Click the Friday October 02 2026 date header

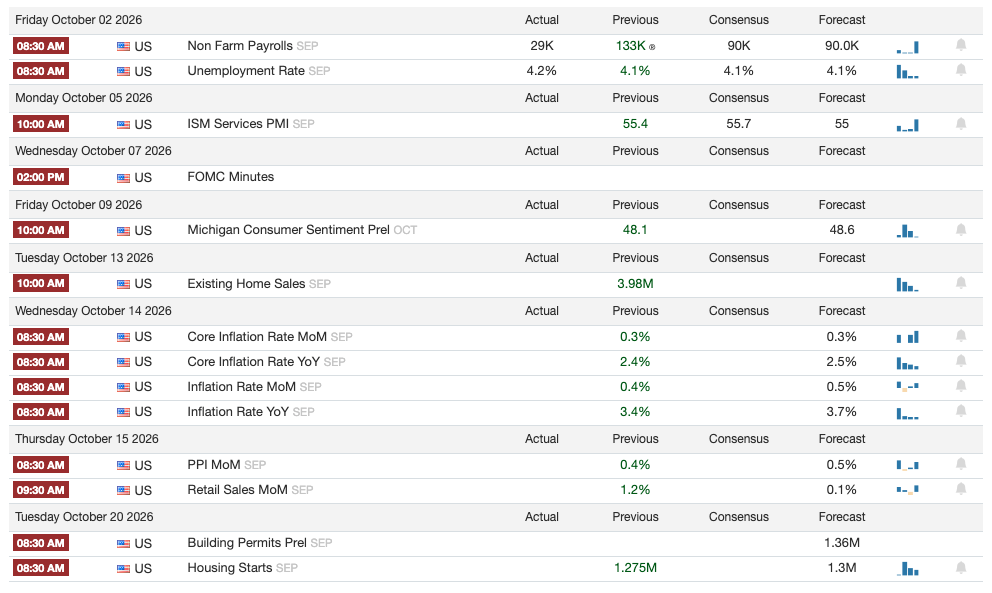(78, 20)
